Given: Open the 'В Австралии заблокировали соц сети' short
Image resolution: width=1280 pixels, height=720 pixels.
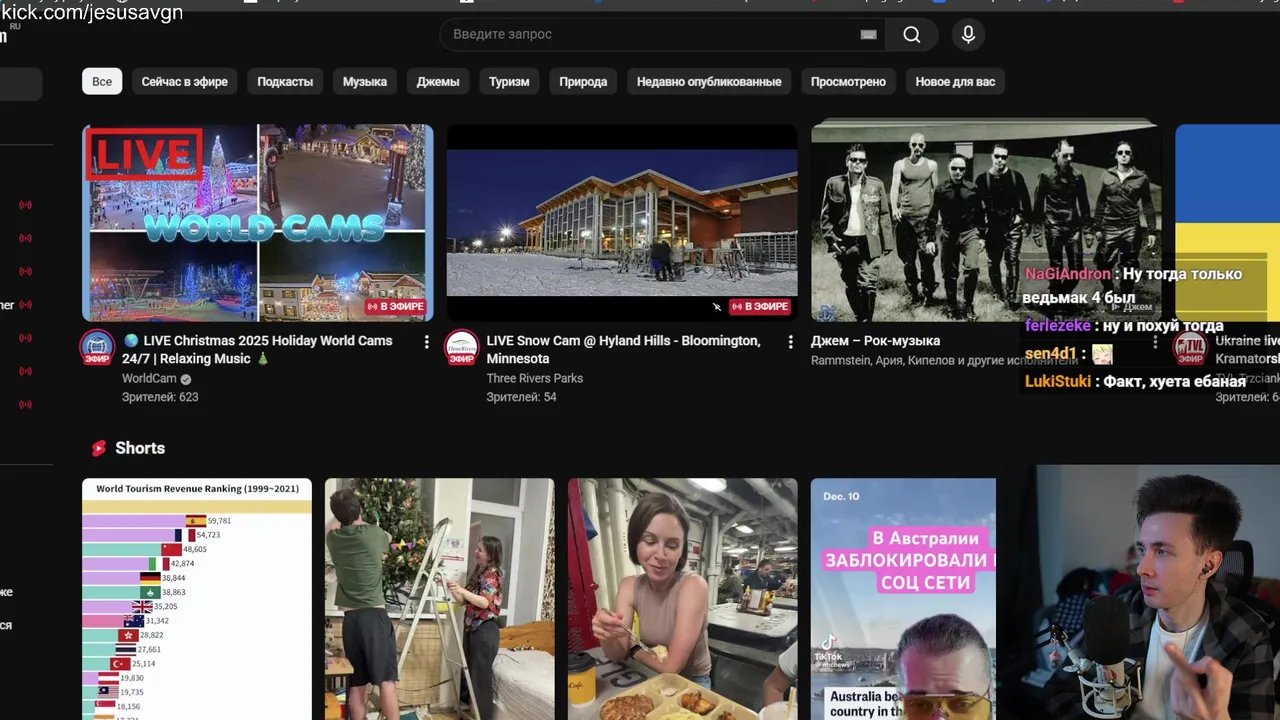Looking at the screenshot, I should [903, 599].
